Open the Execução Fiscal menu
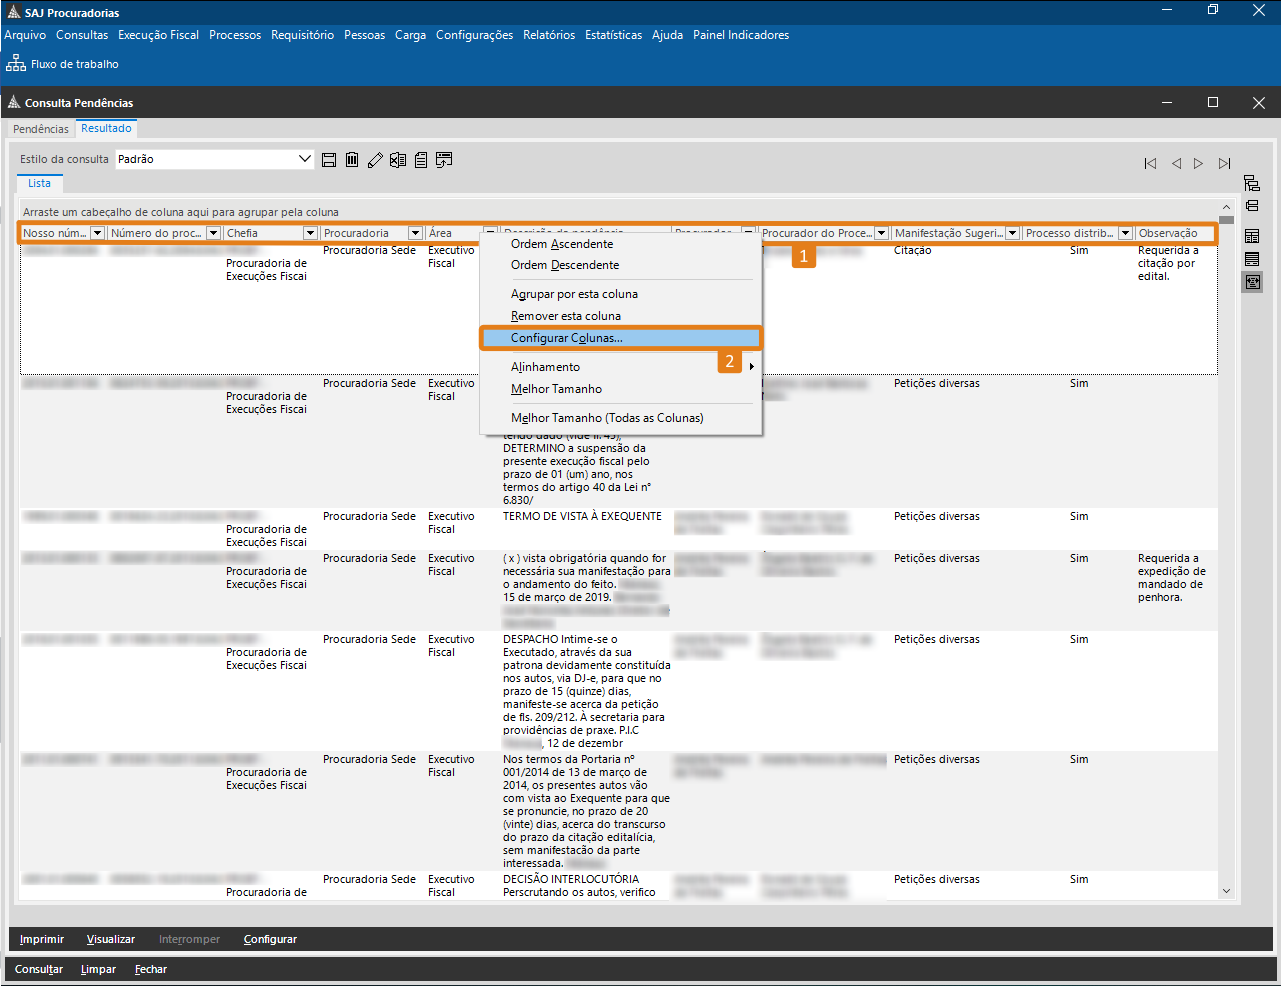The height and width of the screenshot is (986, 1281). 158,35
